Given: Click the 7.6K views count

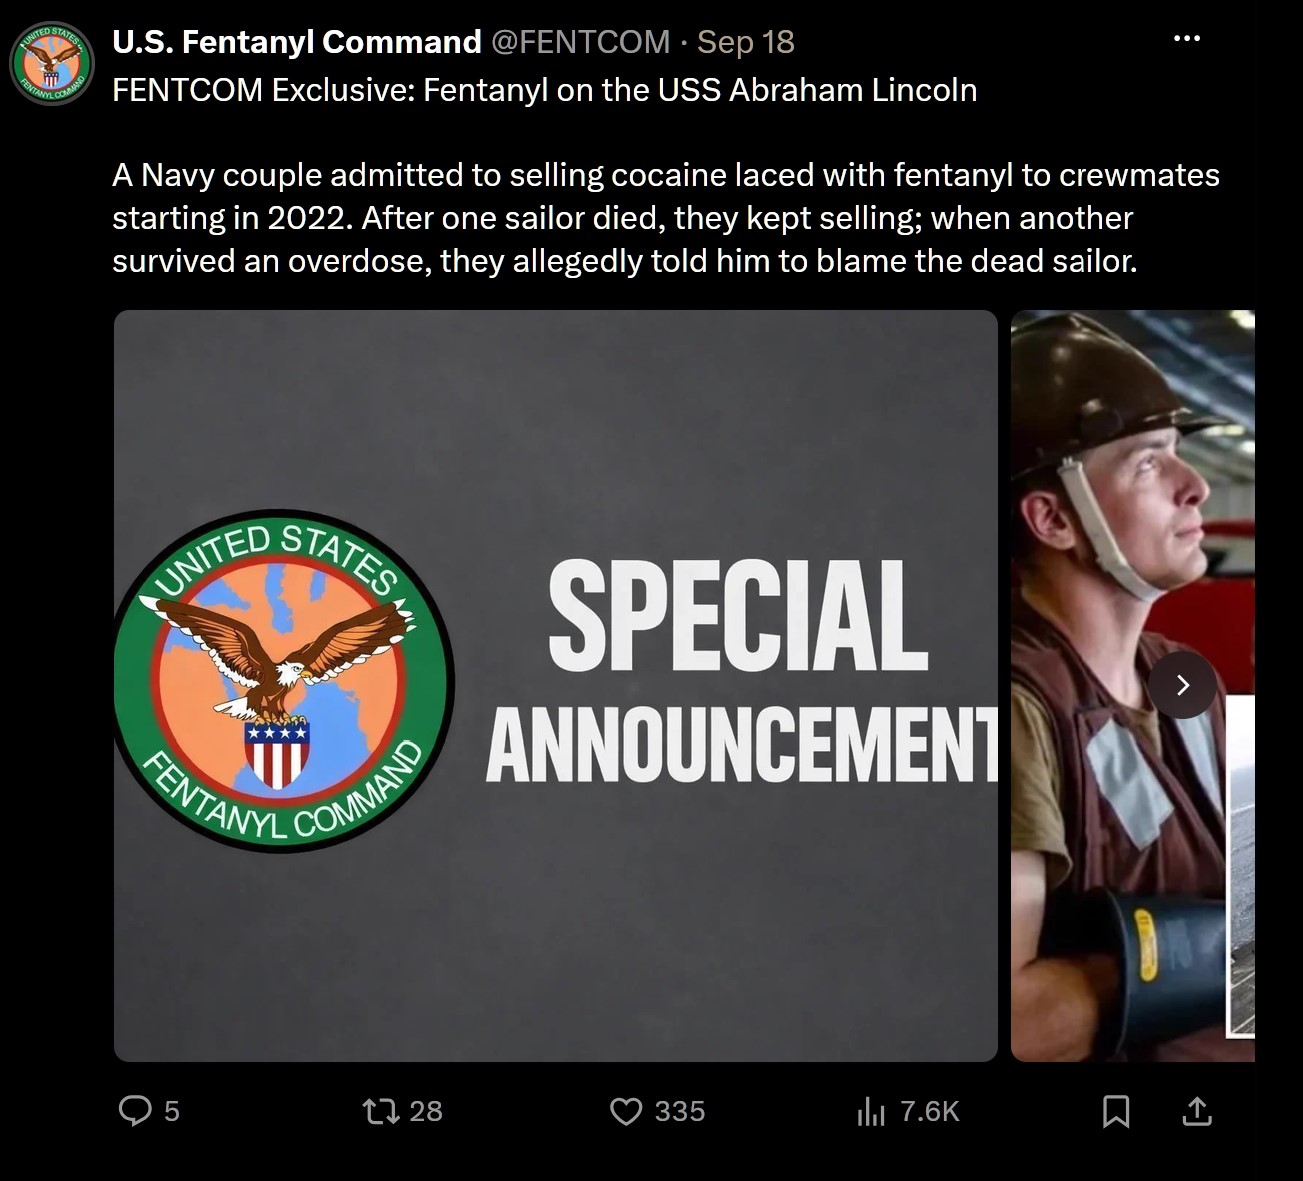Looking at the screenshot, I should point(930,1111).
